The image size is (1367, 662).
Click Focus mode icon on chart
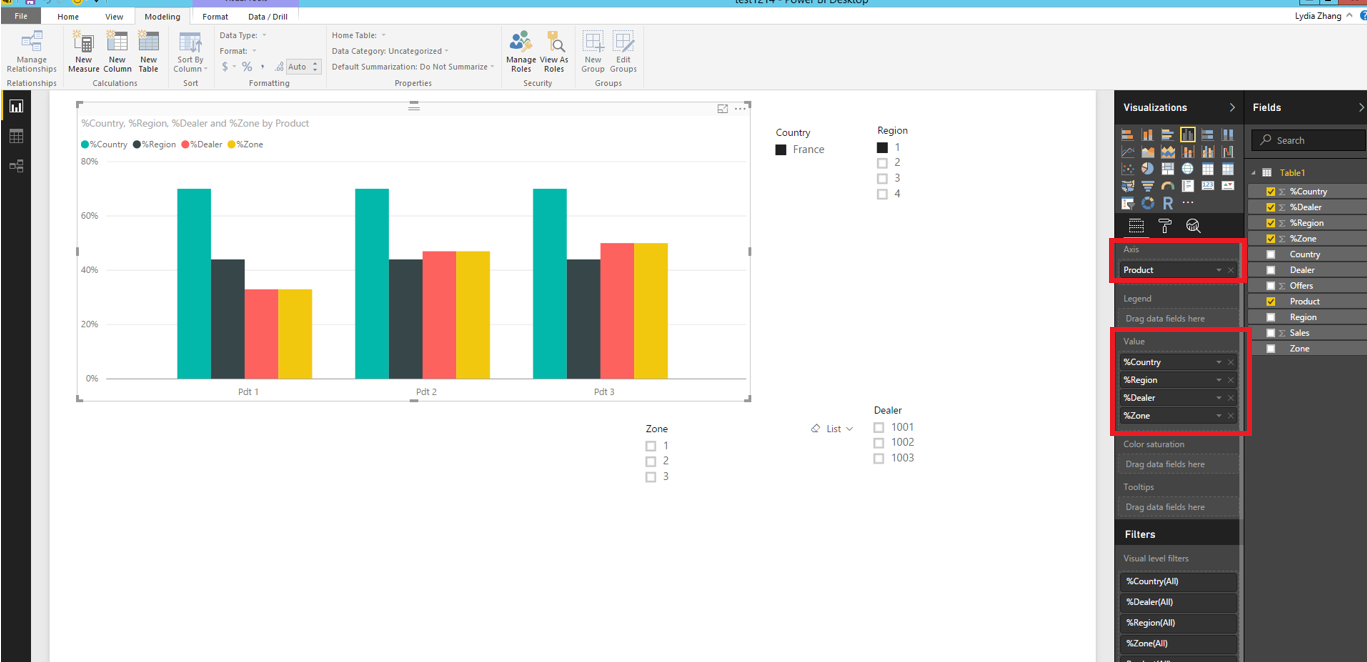pyautogui.click(x=723, y=109)
